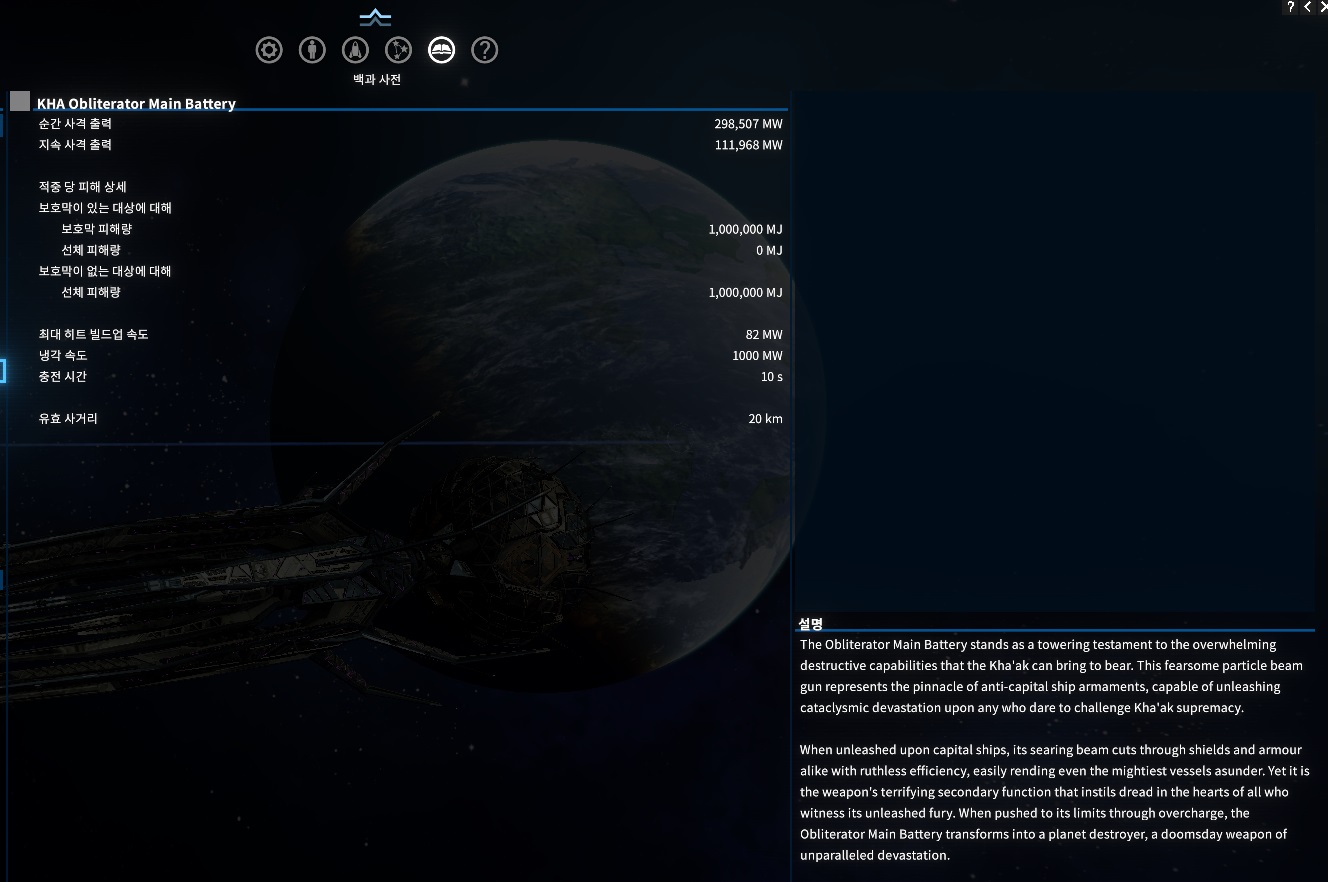Viewport: 1328px width, 882px height.
Task: Click the 설명 description heading
Action: 811,623
